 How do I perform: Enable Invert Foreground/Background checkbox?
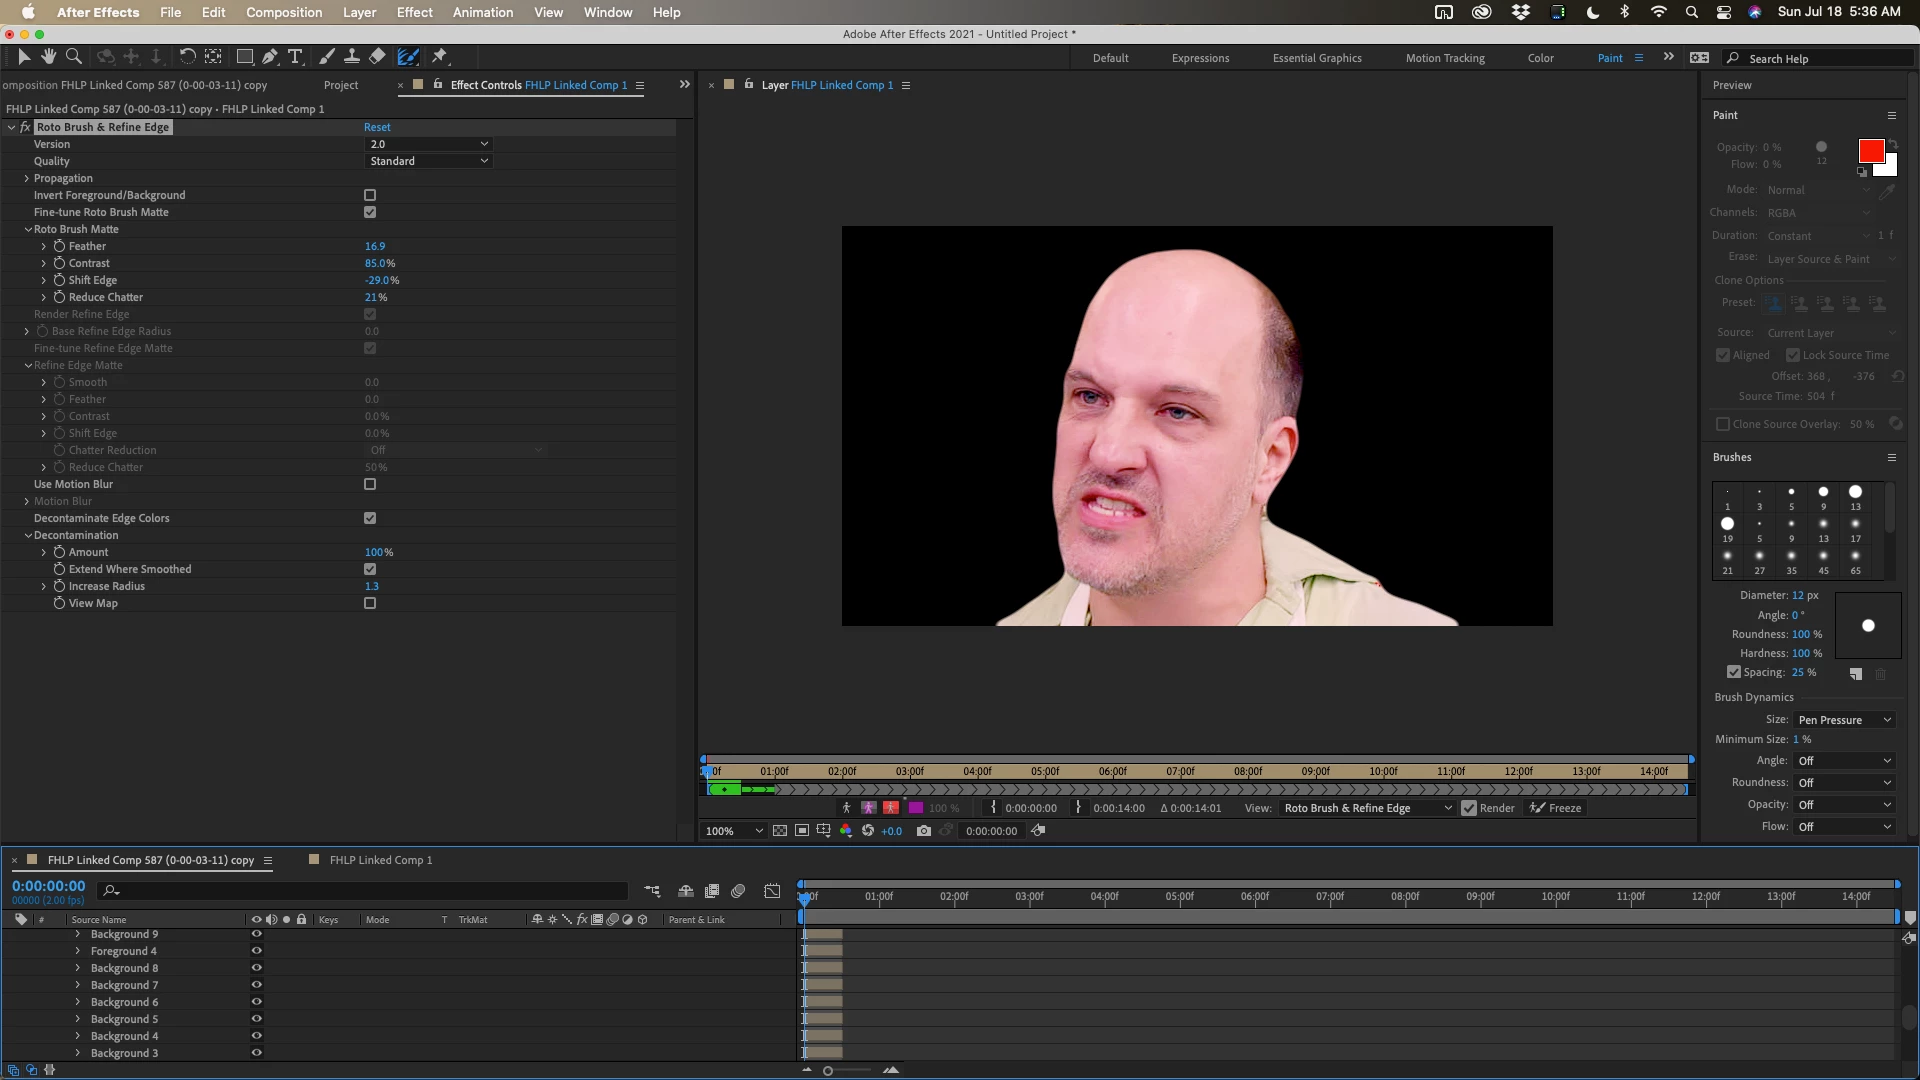(370, 195)
